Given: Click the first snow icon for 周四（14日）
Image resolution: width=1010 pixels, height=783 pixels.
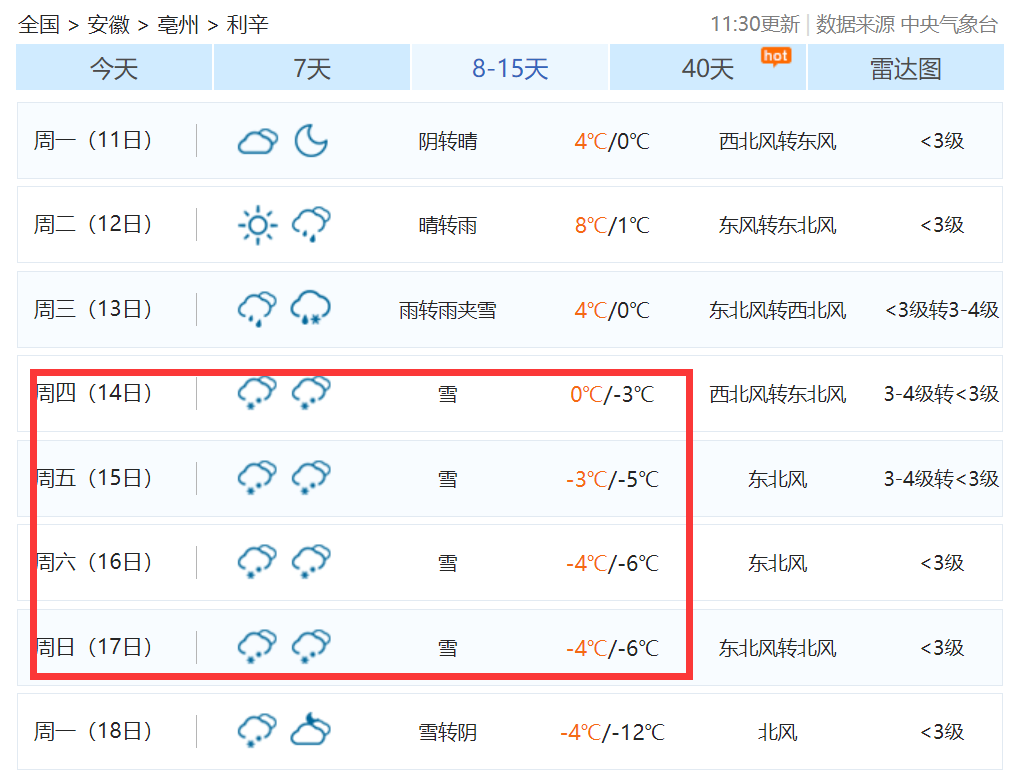Looking at the screenshot, I should [258, 393].
